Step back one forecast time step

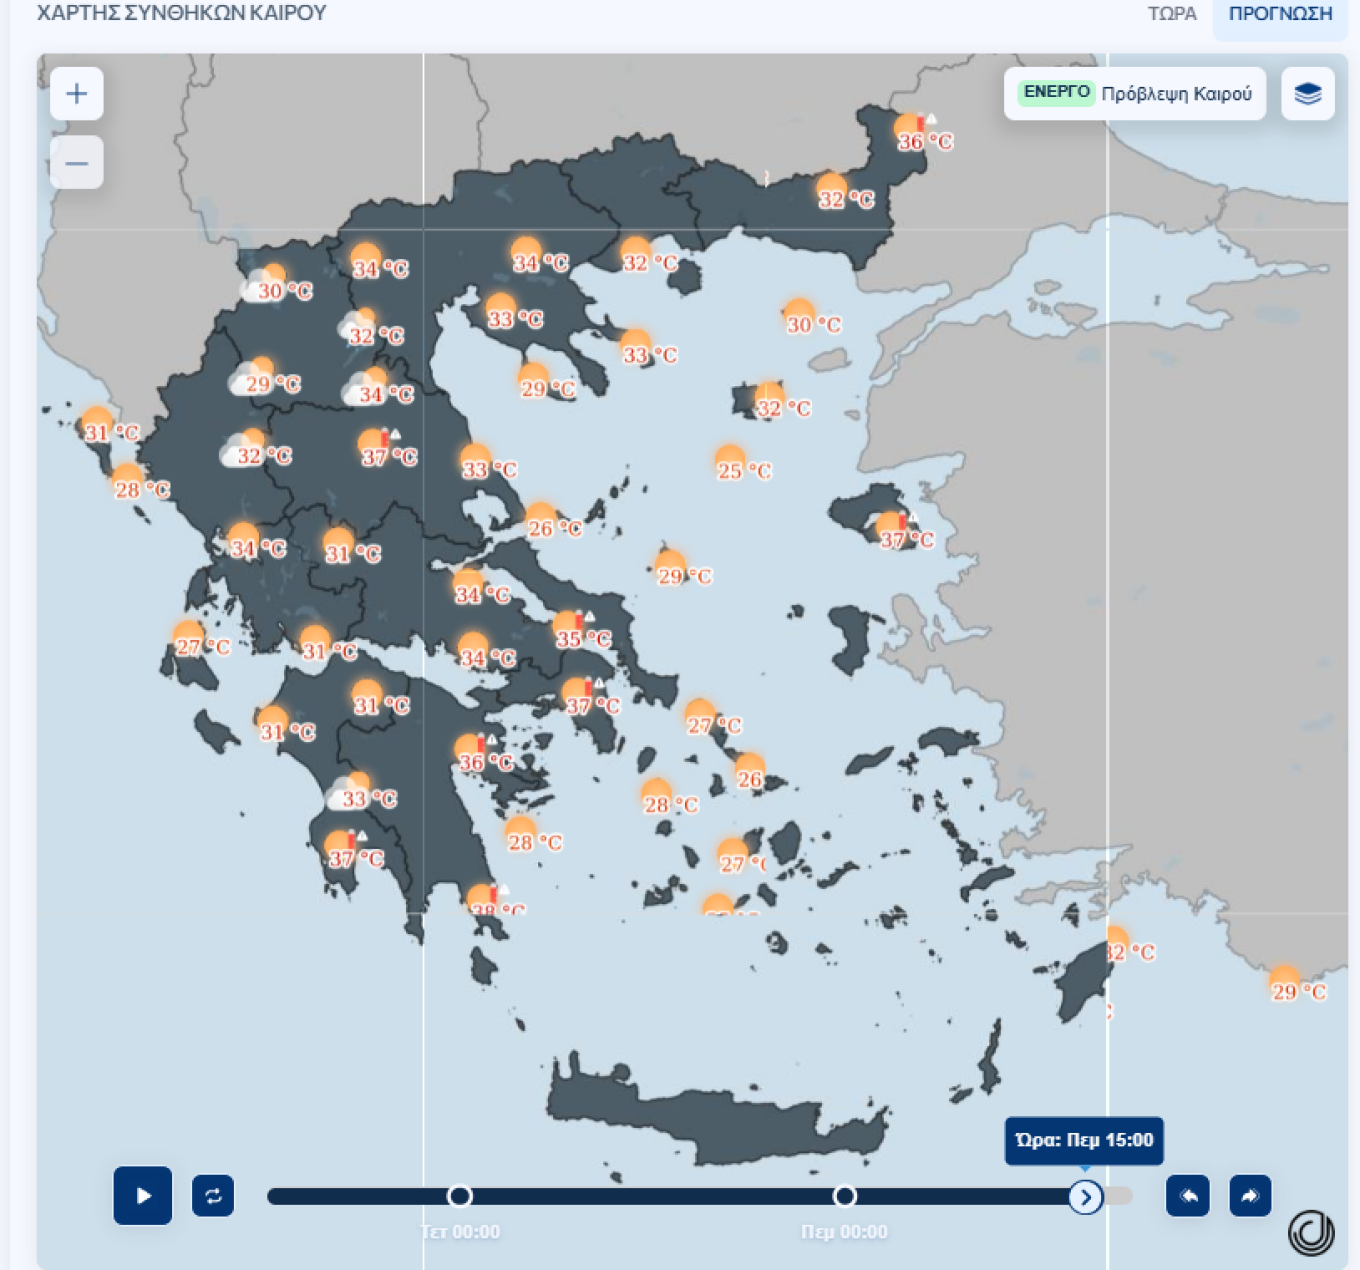[1188, 1195]
